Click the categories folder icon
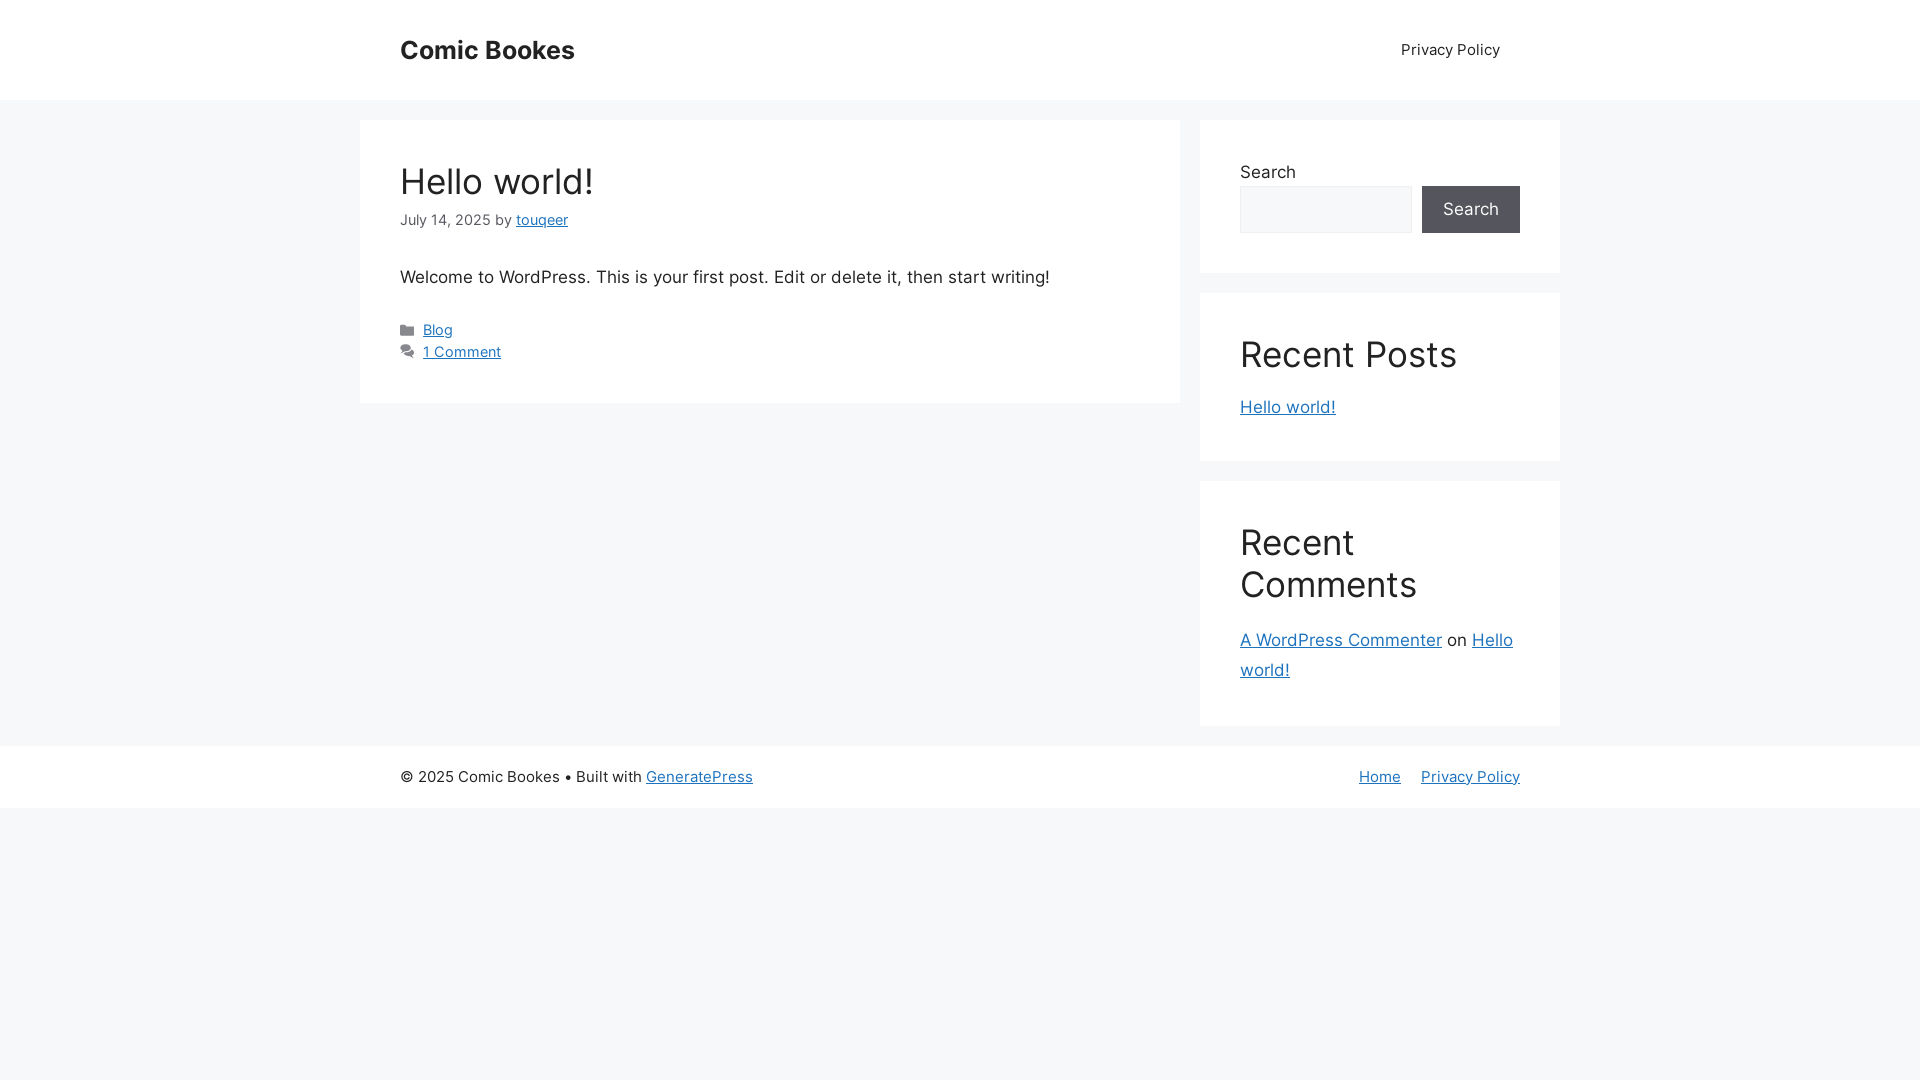Viewport: 1920px width, 1080px height. click(x=407, y=330)
